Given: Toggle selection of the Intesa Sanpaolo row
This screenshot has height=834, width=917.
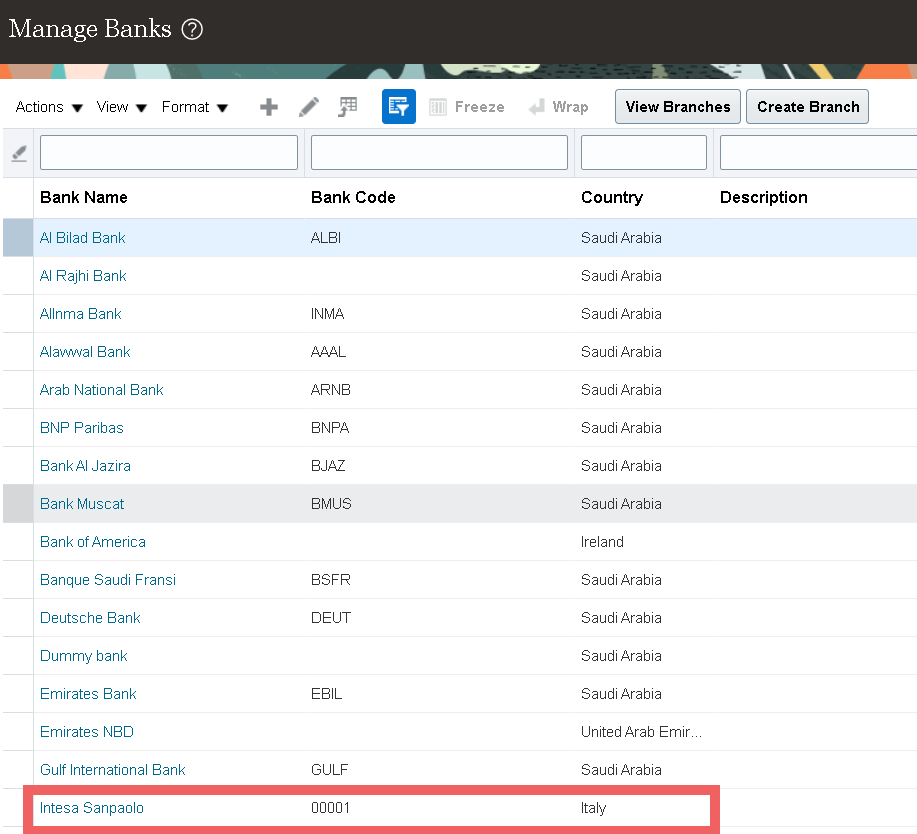Looking at the screenshot, I should (17, 808).
